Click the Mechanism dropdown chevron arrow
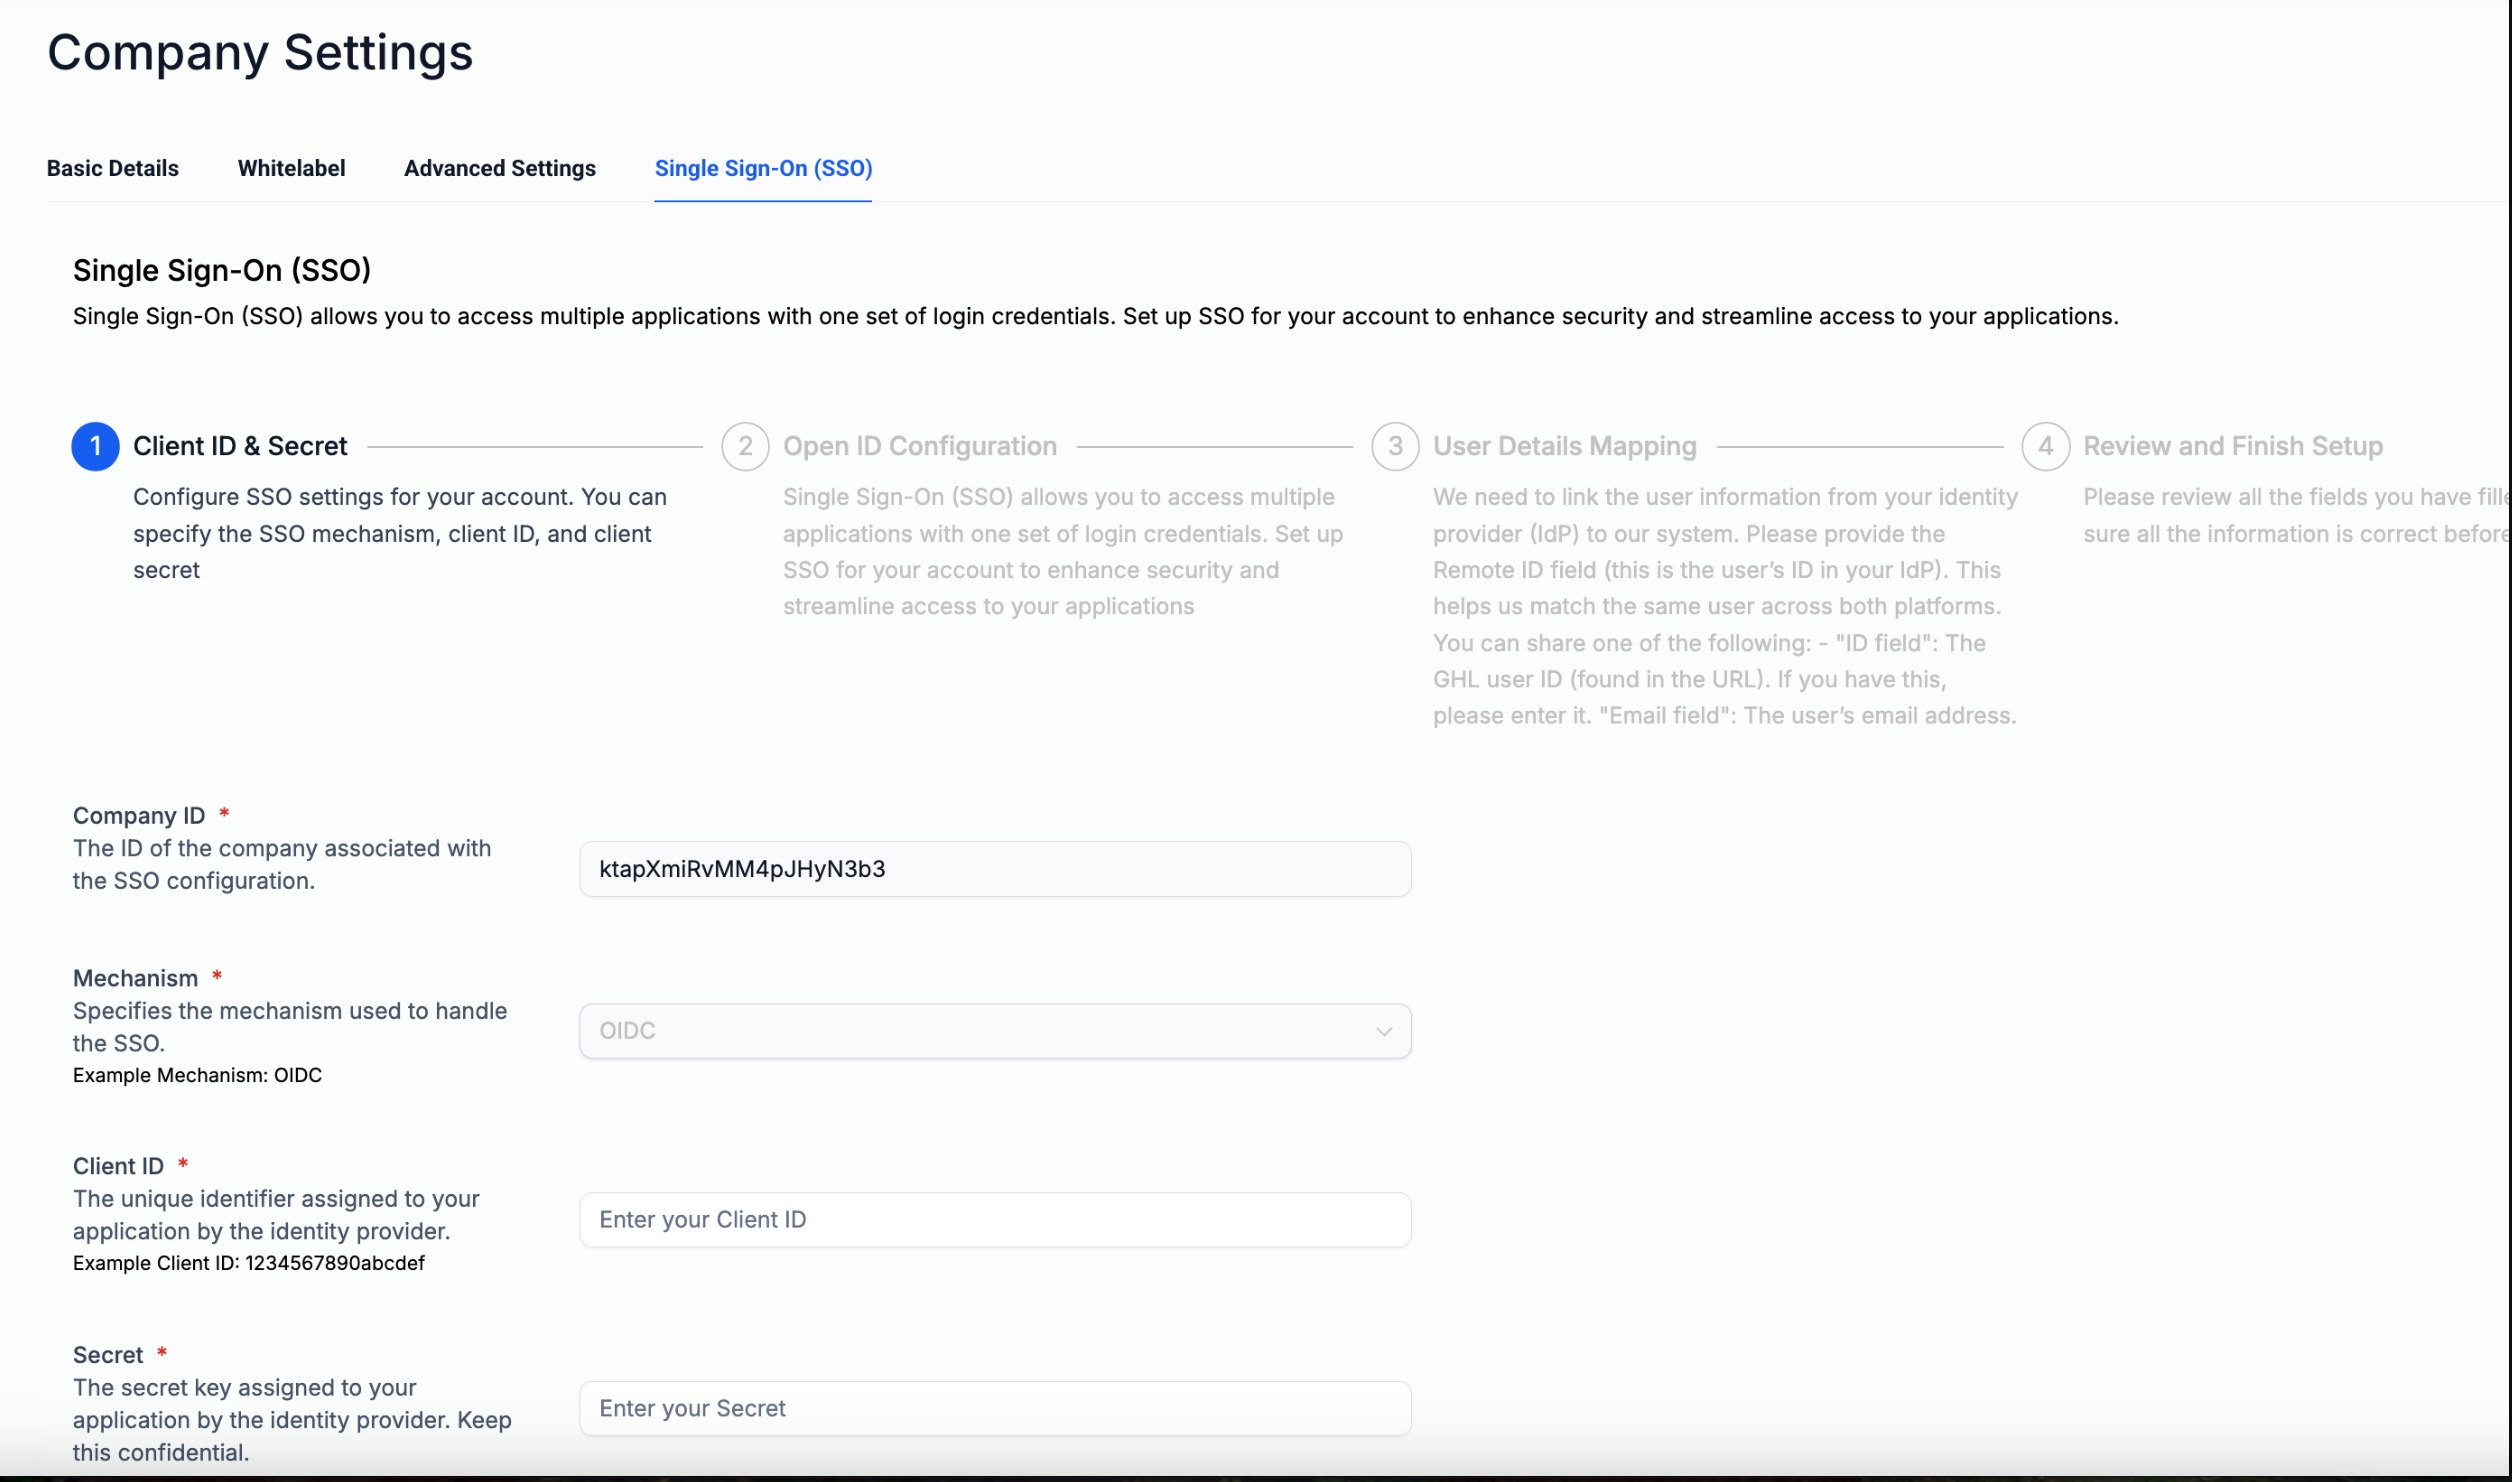This screenshot has width=2512, height=1482. (1383, 1031)
